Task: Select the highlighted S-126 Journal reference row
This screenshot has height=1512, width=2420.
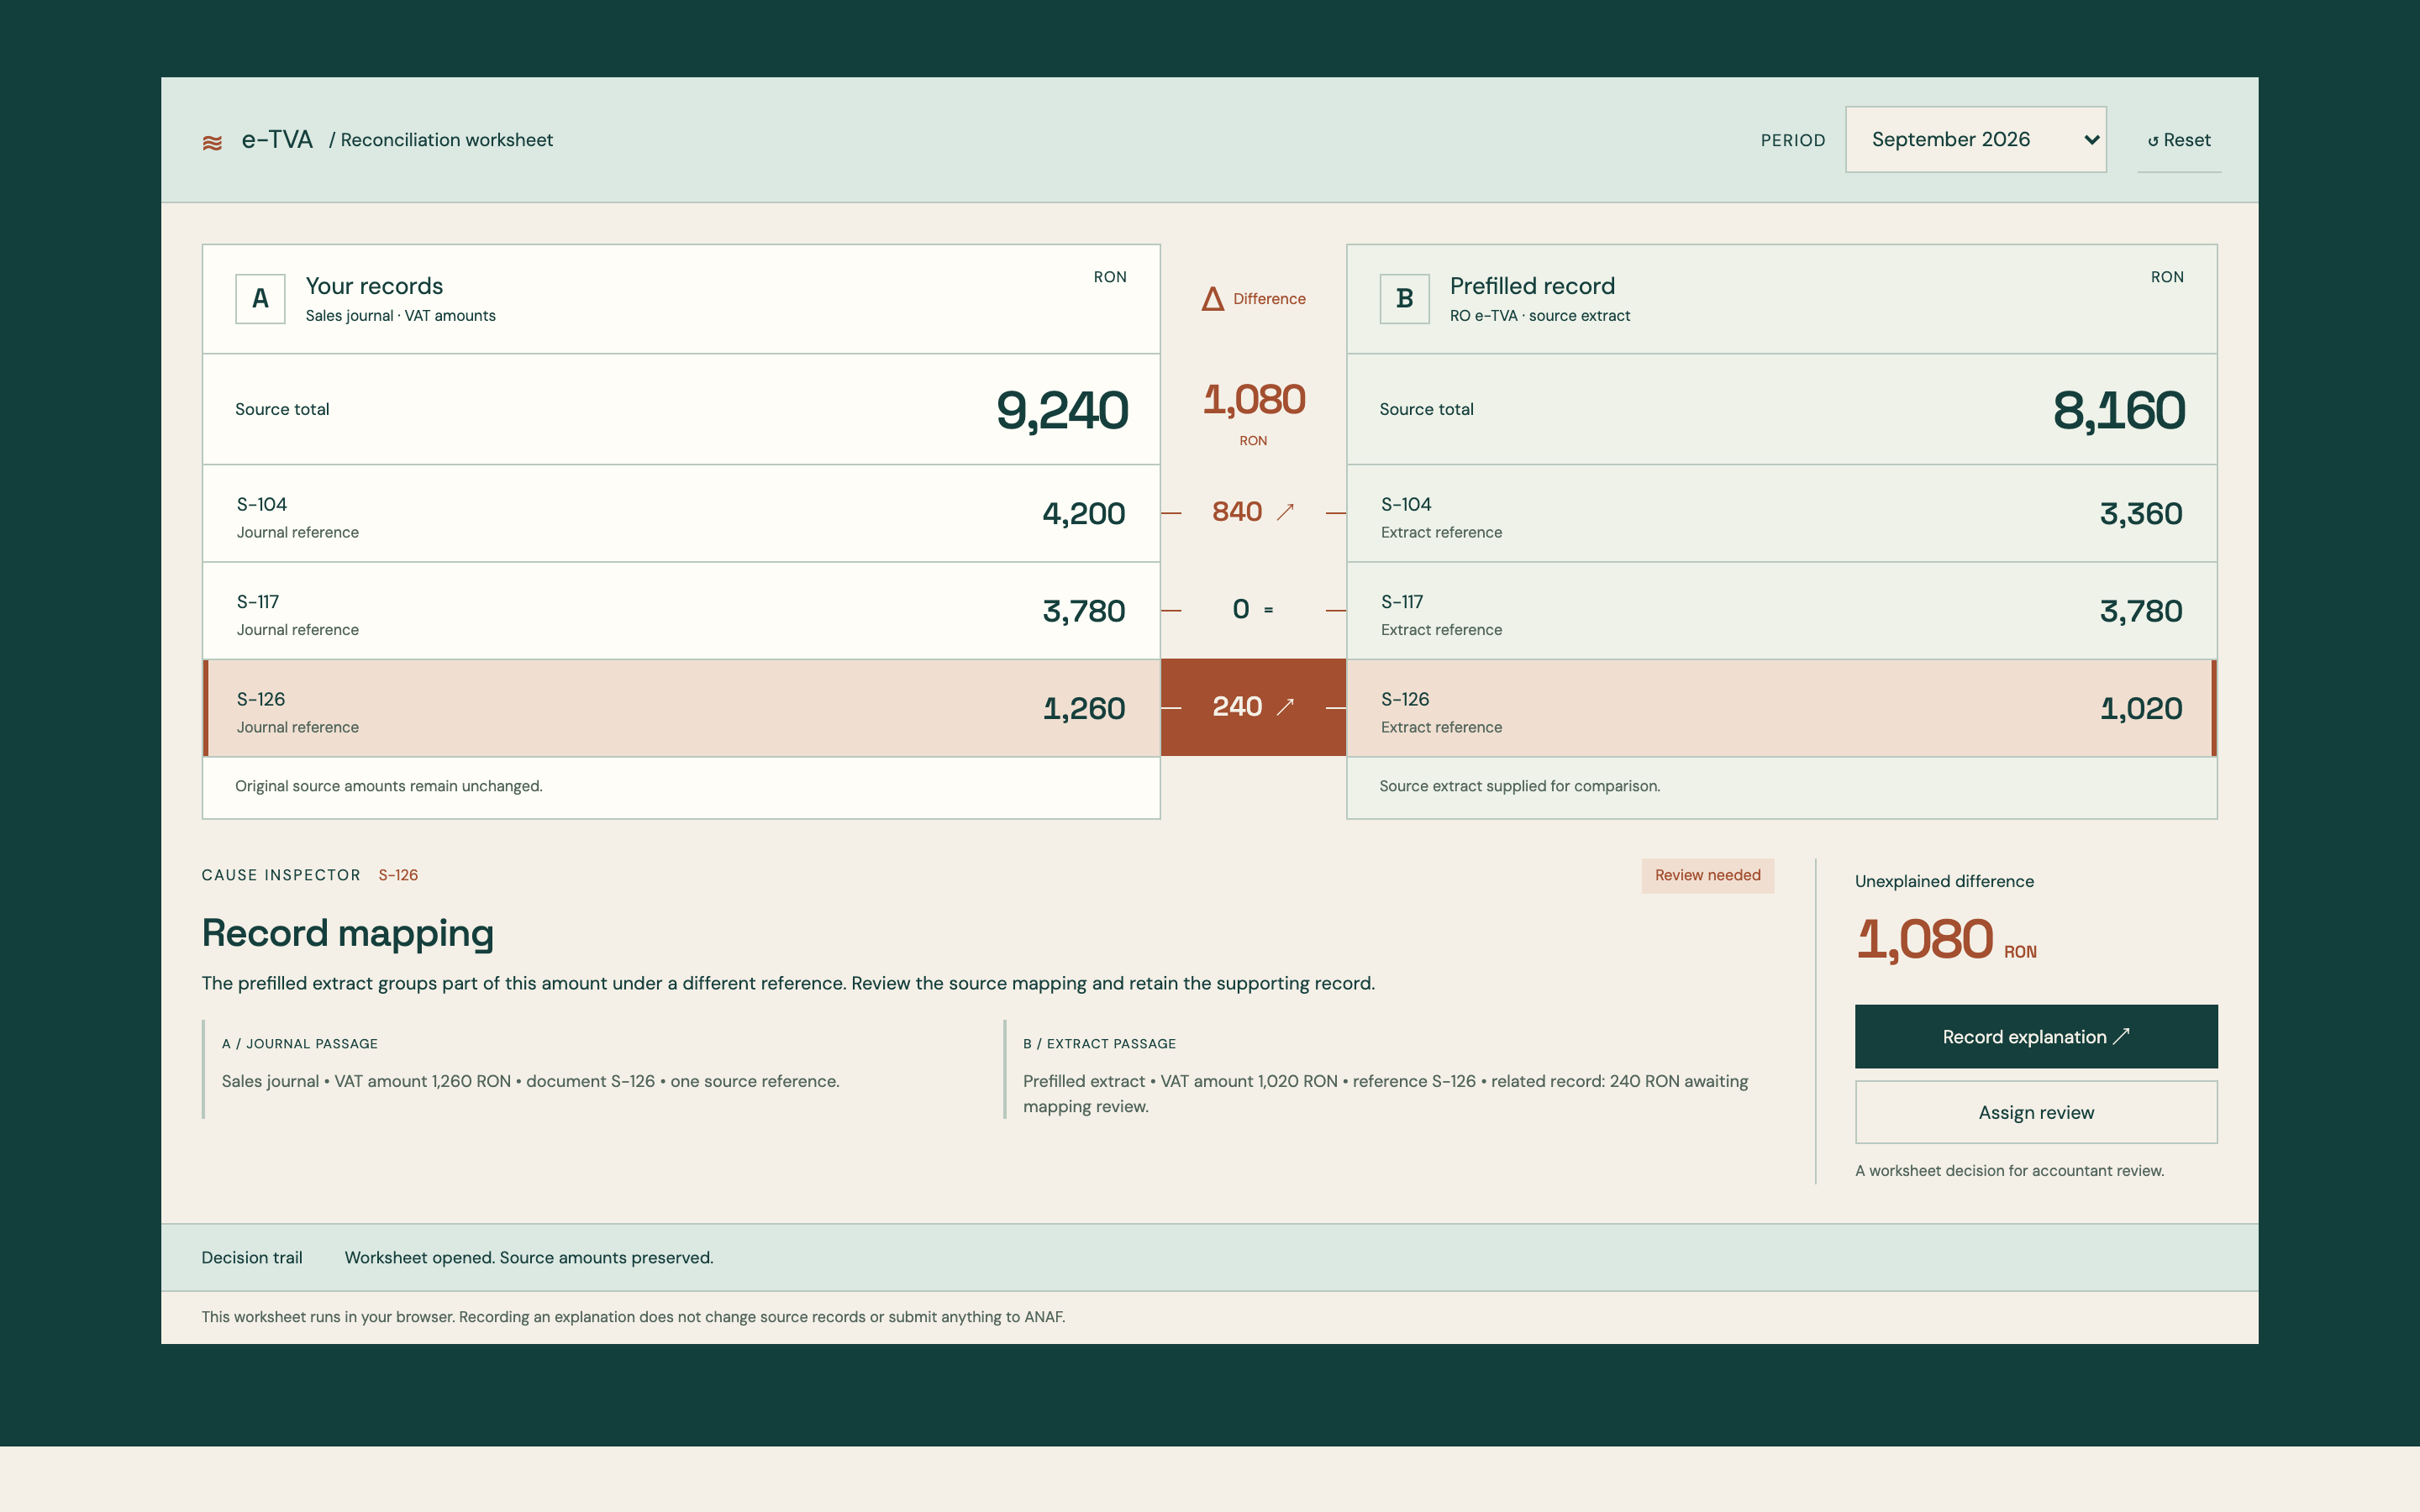Action: (x=681, y=708)
